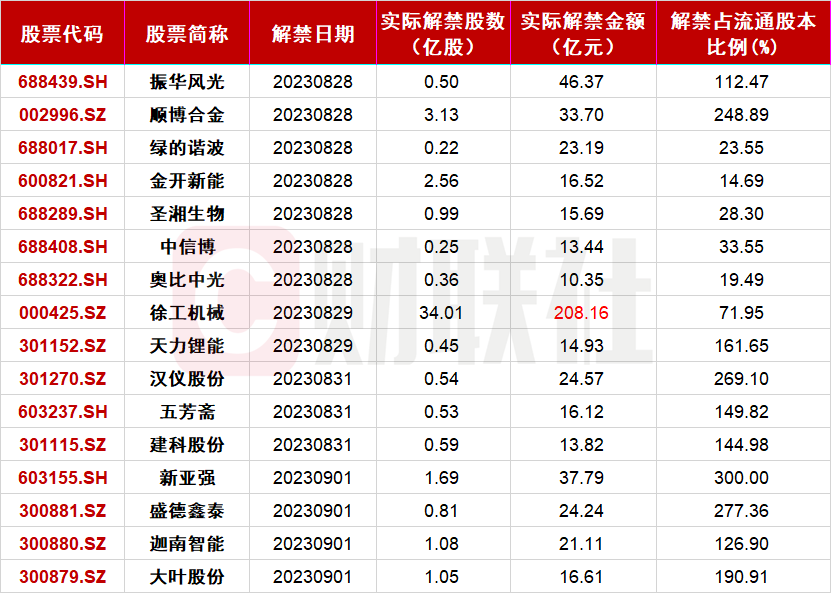Select stock code 600821.SH
Viewport: 831px width, 593px height.
[63, 181]
